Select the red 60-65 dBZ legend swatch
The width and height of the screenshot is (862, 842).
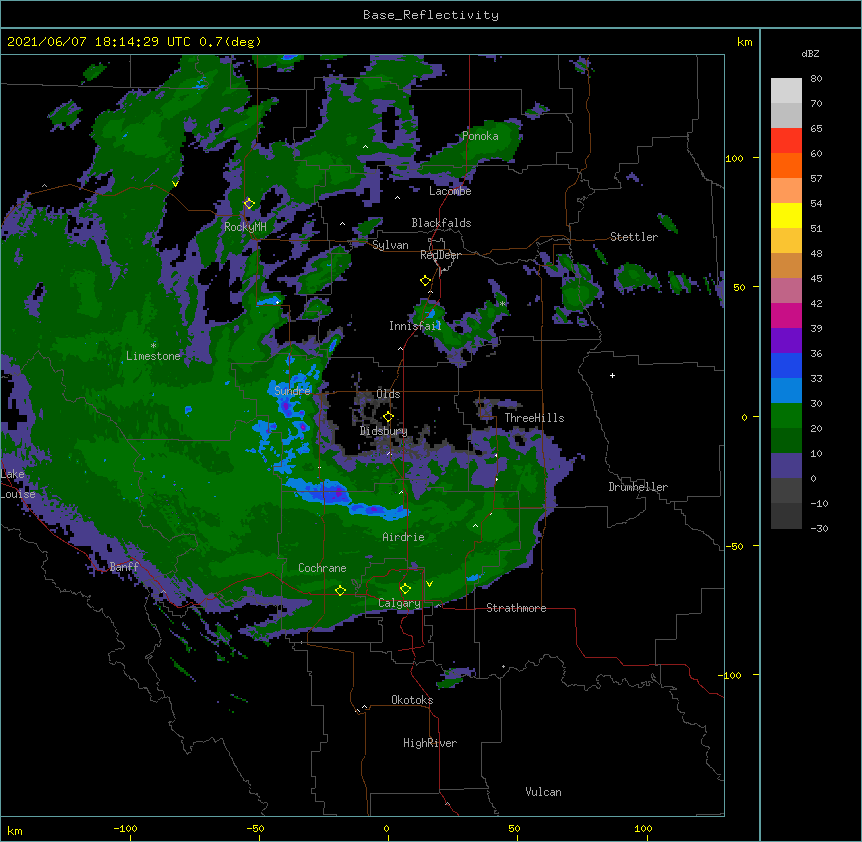[x=786, y=141]
